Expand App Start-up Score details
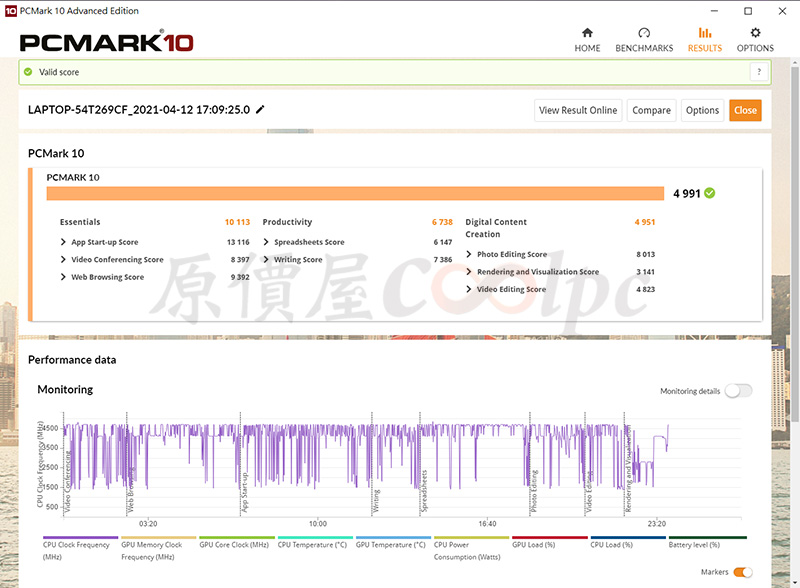The width and height of the screenshot is (800, 588). (63, 242)
